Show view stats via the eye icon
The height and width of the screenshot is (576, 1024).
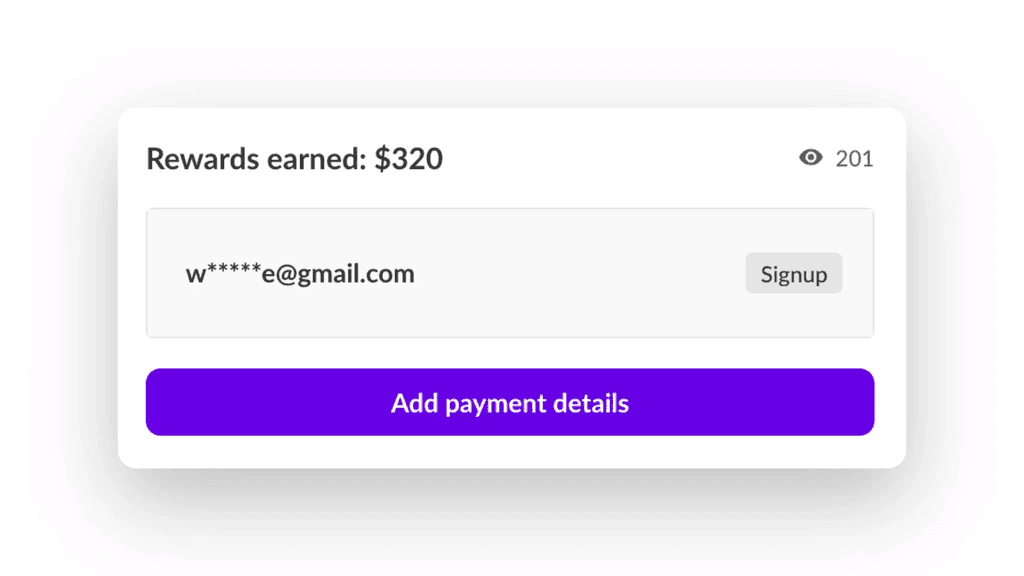point(811,157)
